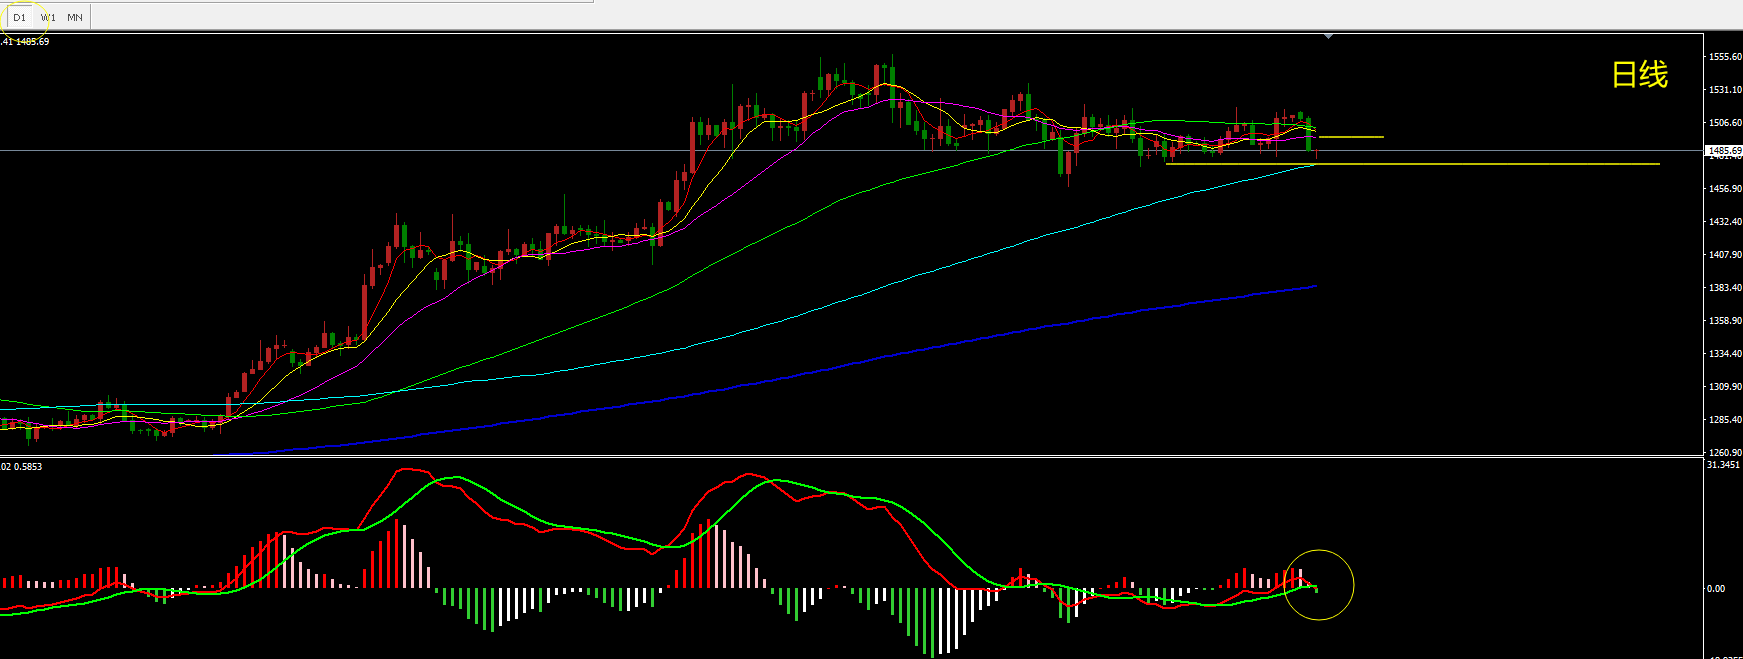Click the 1309.90 price scale label
The height and width of the screenshot is (659, 1743).
pos(1725,387)
